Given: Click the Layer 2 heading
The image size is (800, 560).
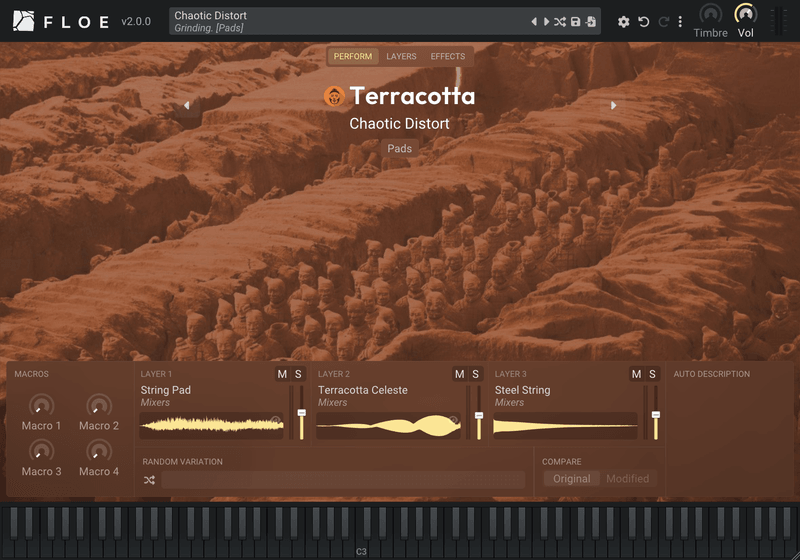Looking at the screenshot, I should click(x=334, y=374).
